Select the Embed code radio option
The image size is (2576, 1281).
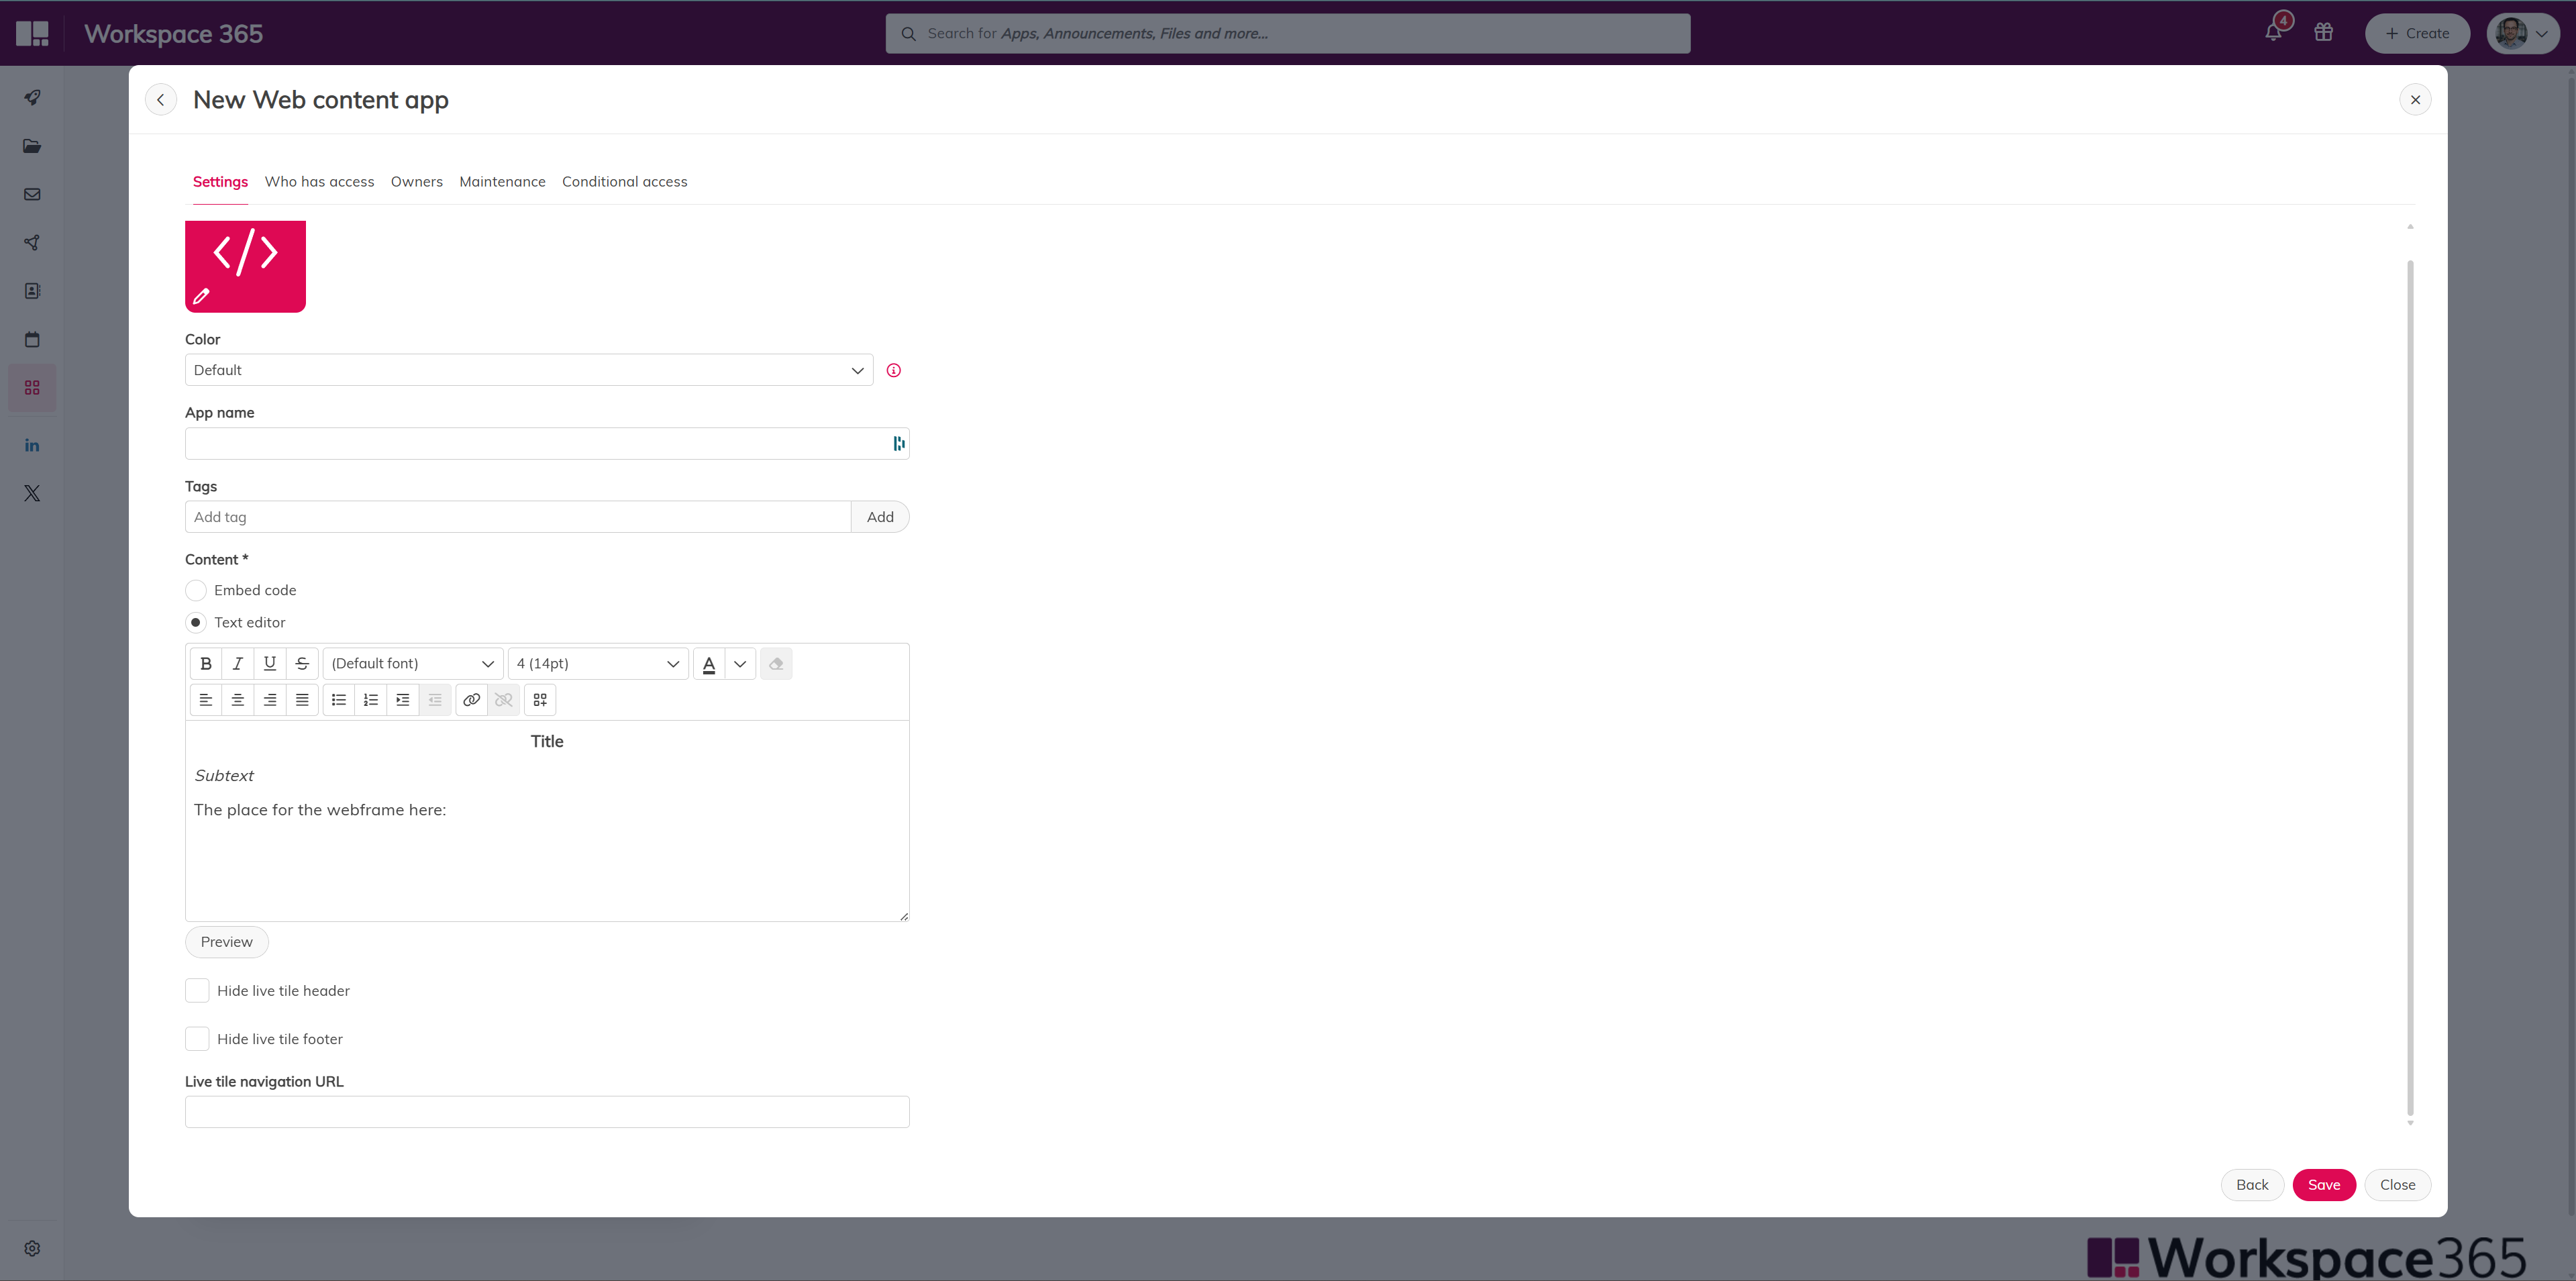(x=196, y=590)
